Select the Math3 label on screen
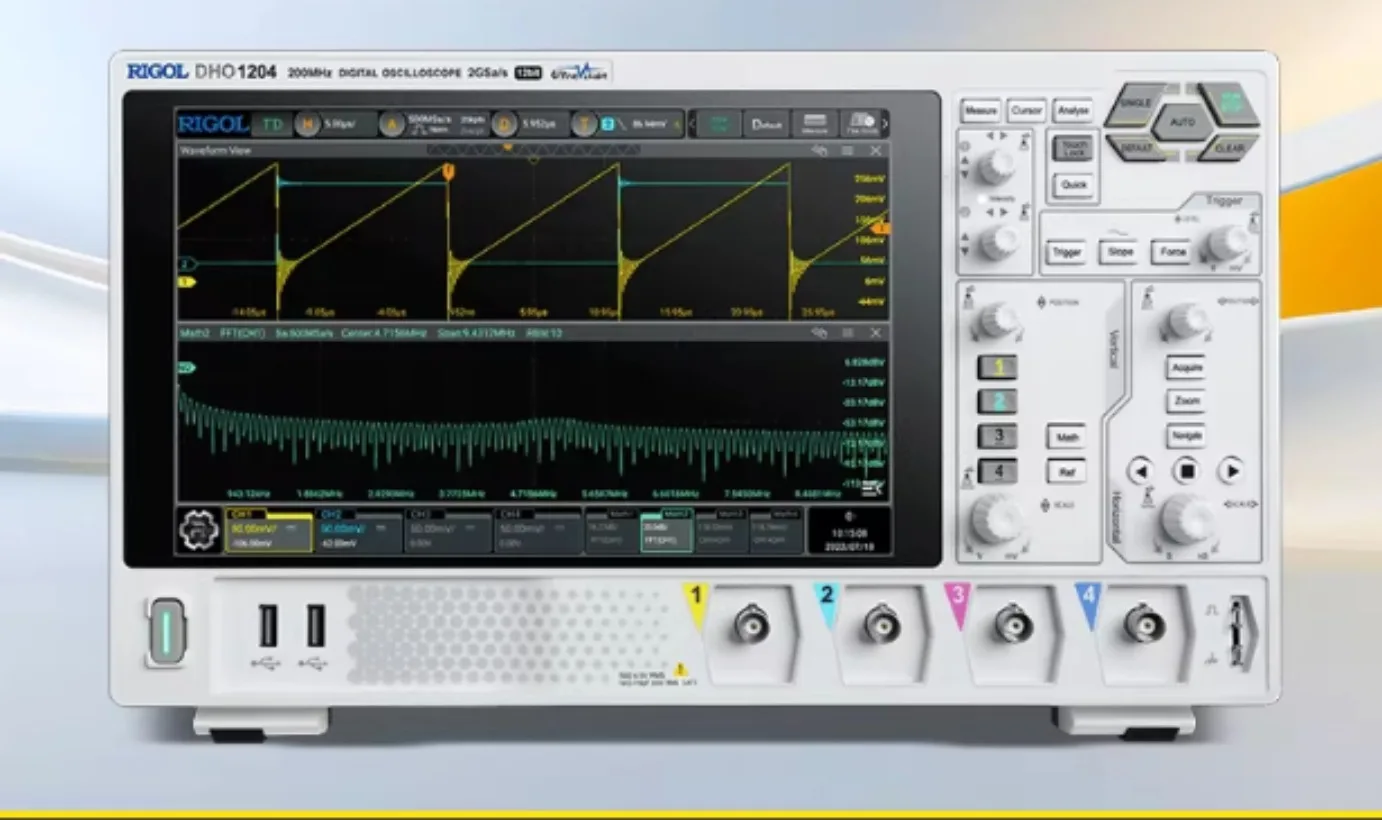The image size is (1382, 820). pos(721,530)
